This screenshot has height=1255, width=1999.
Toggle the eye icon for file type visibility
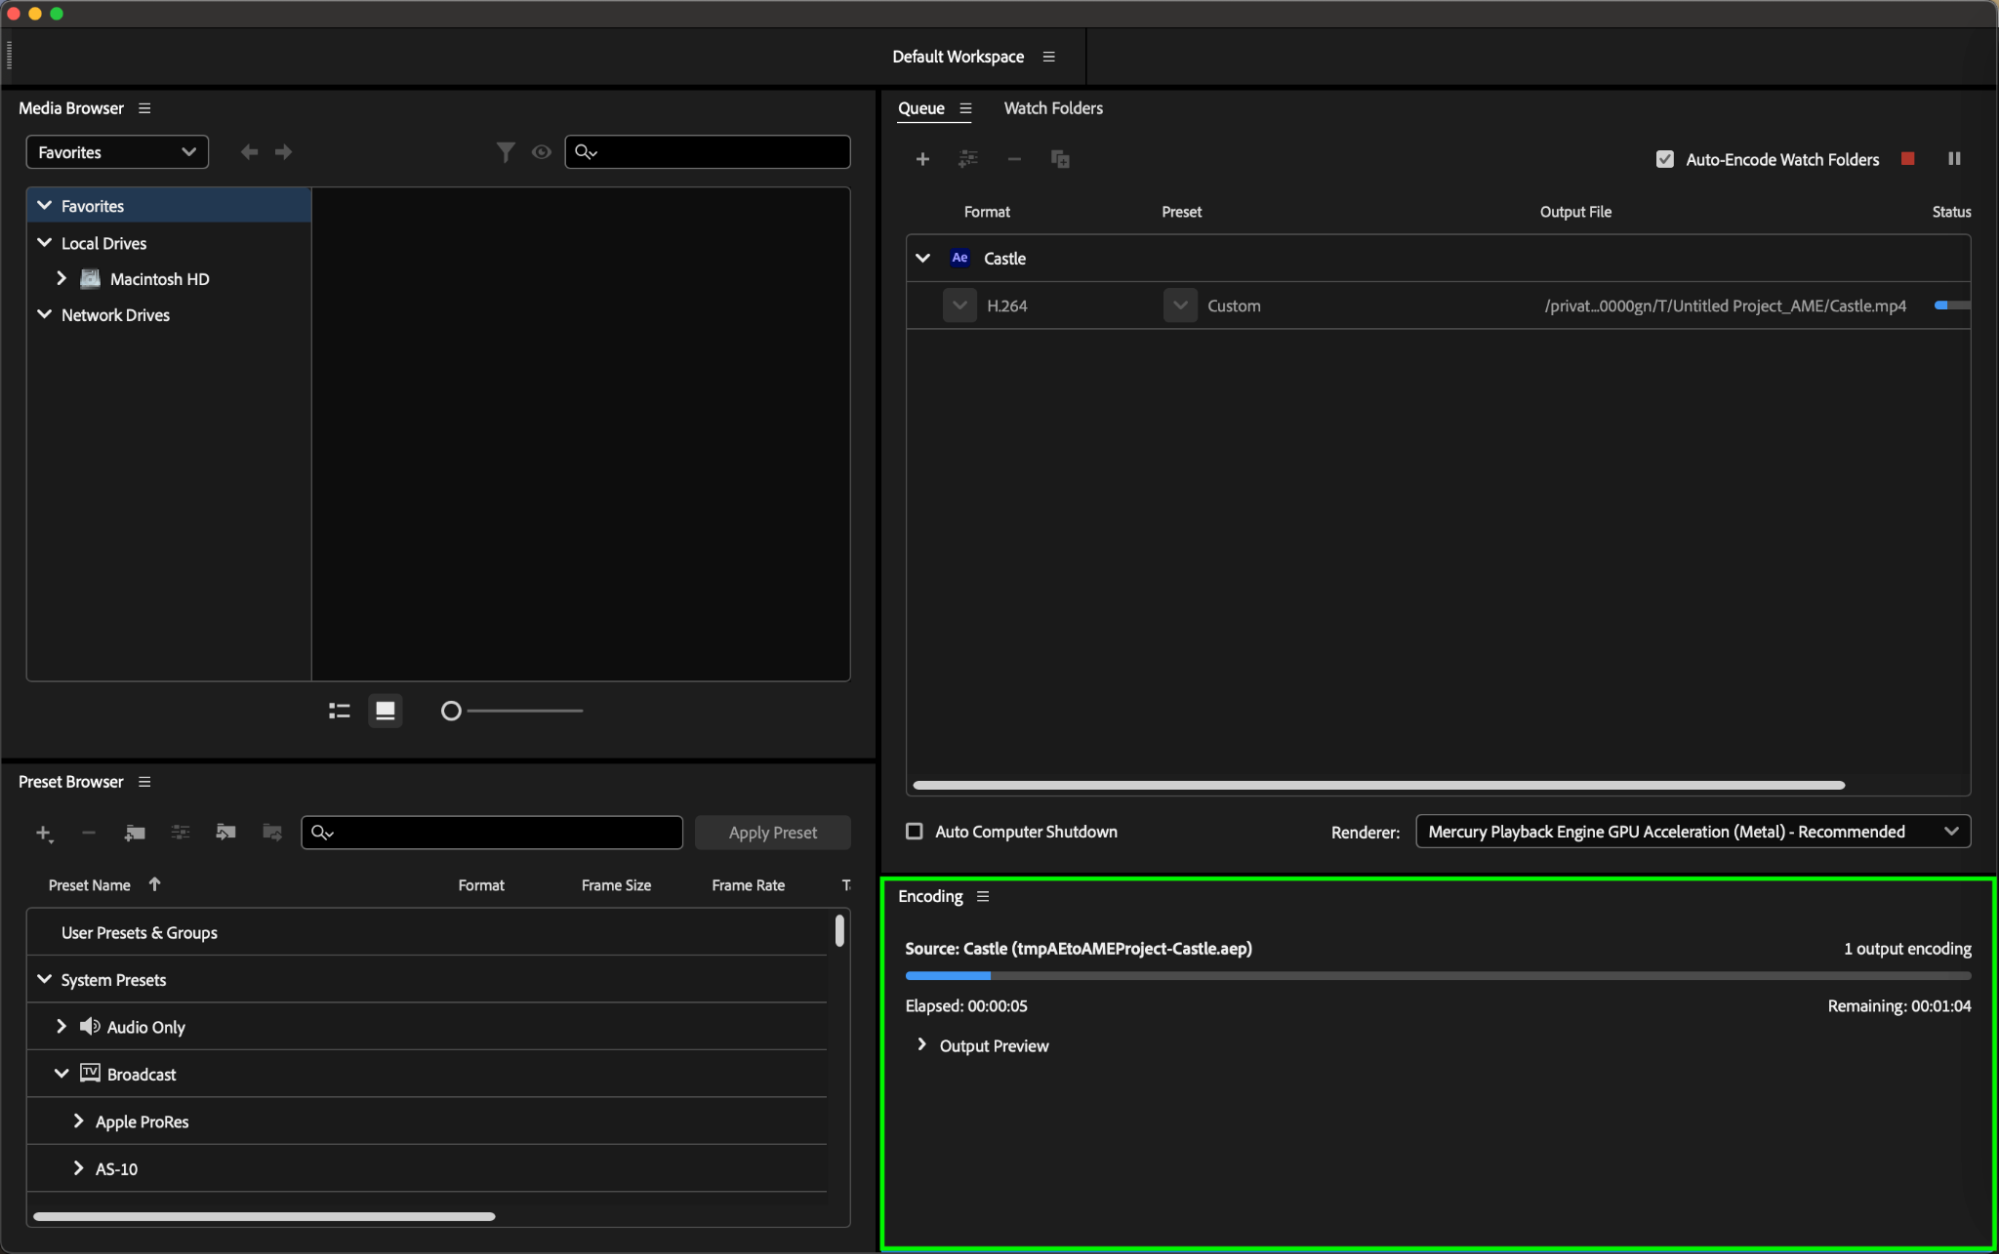point(541,152)
